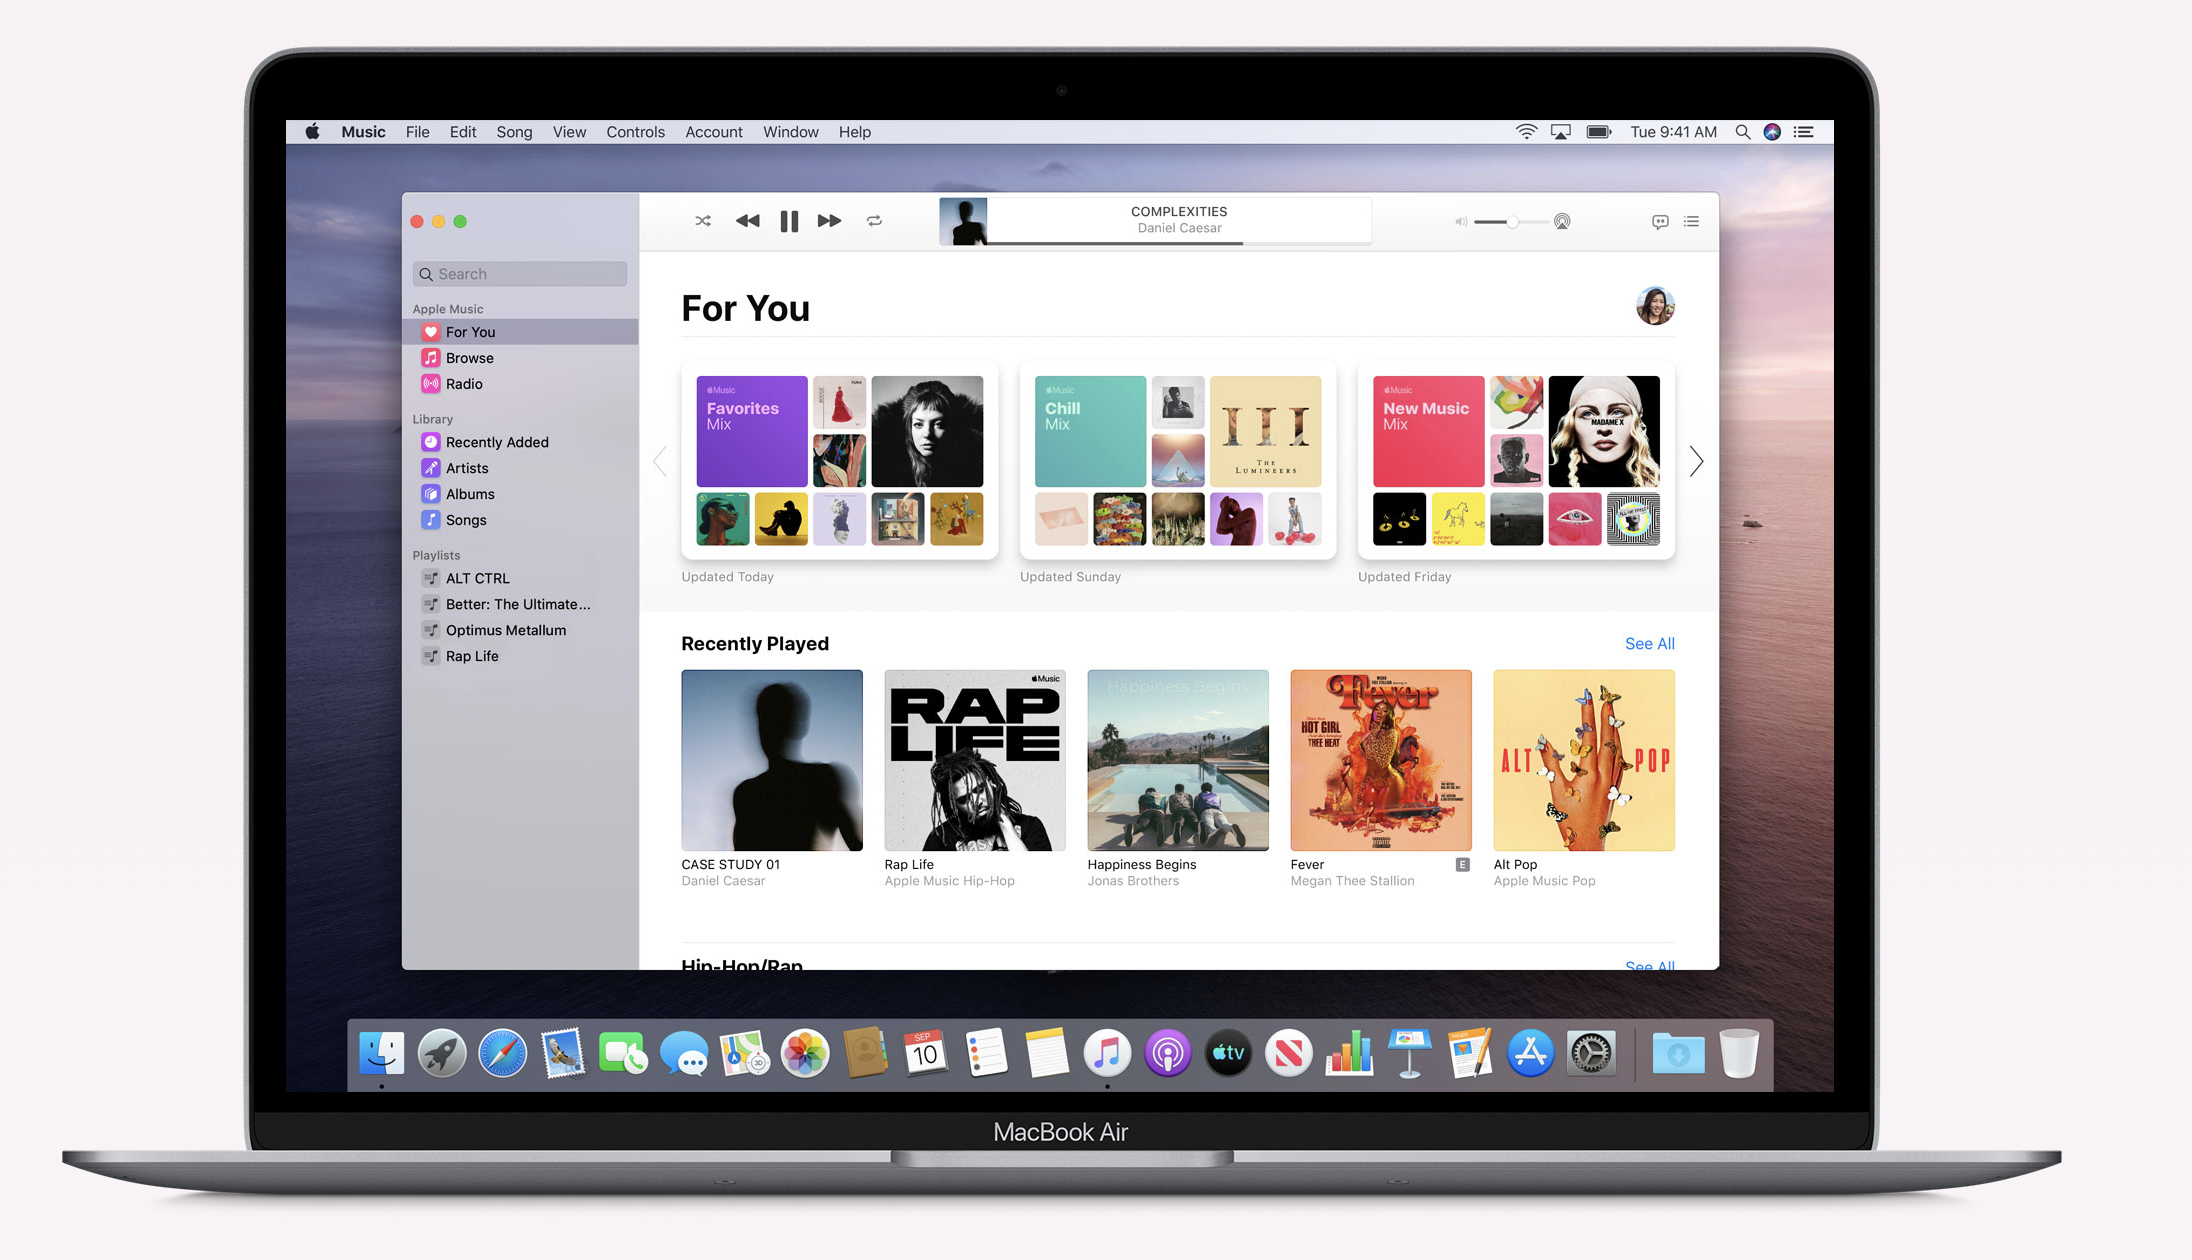Show the Up Next queue list
Viewport: 2192px width, 1260px height.
click(1691, 222)
